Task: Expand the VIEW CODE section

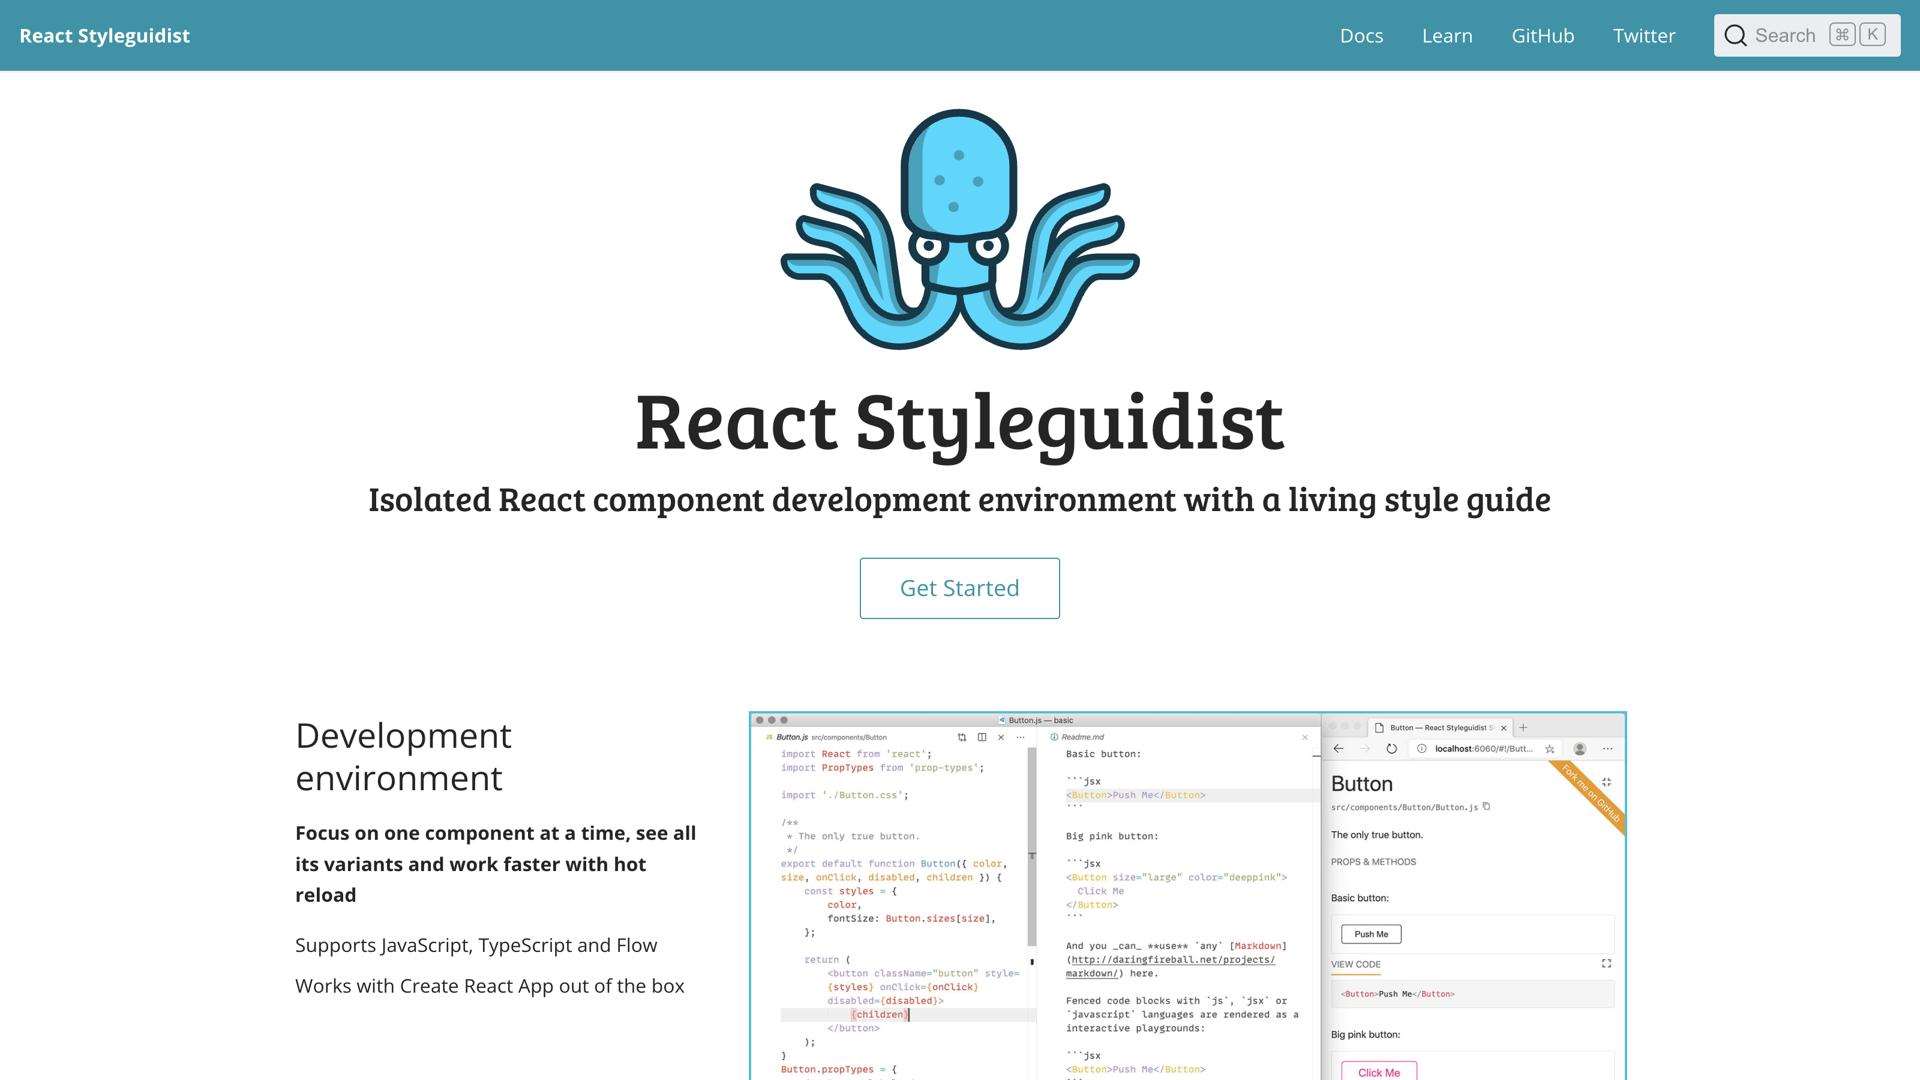Action: pyautogui.click(x=1356, y=965)
